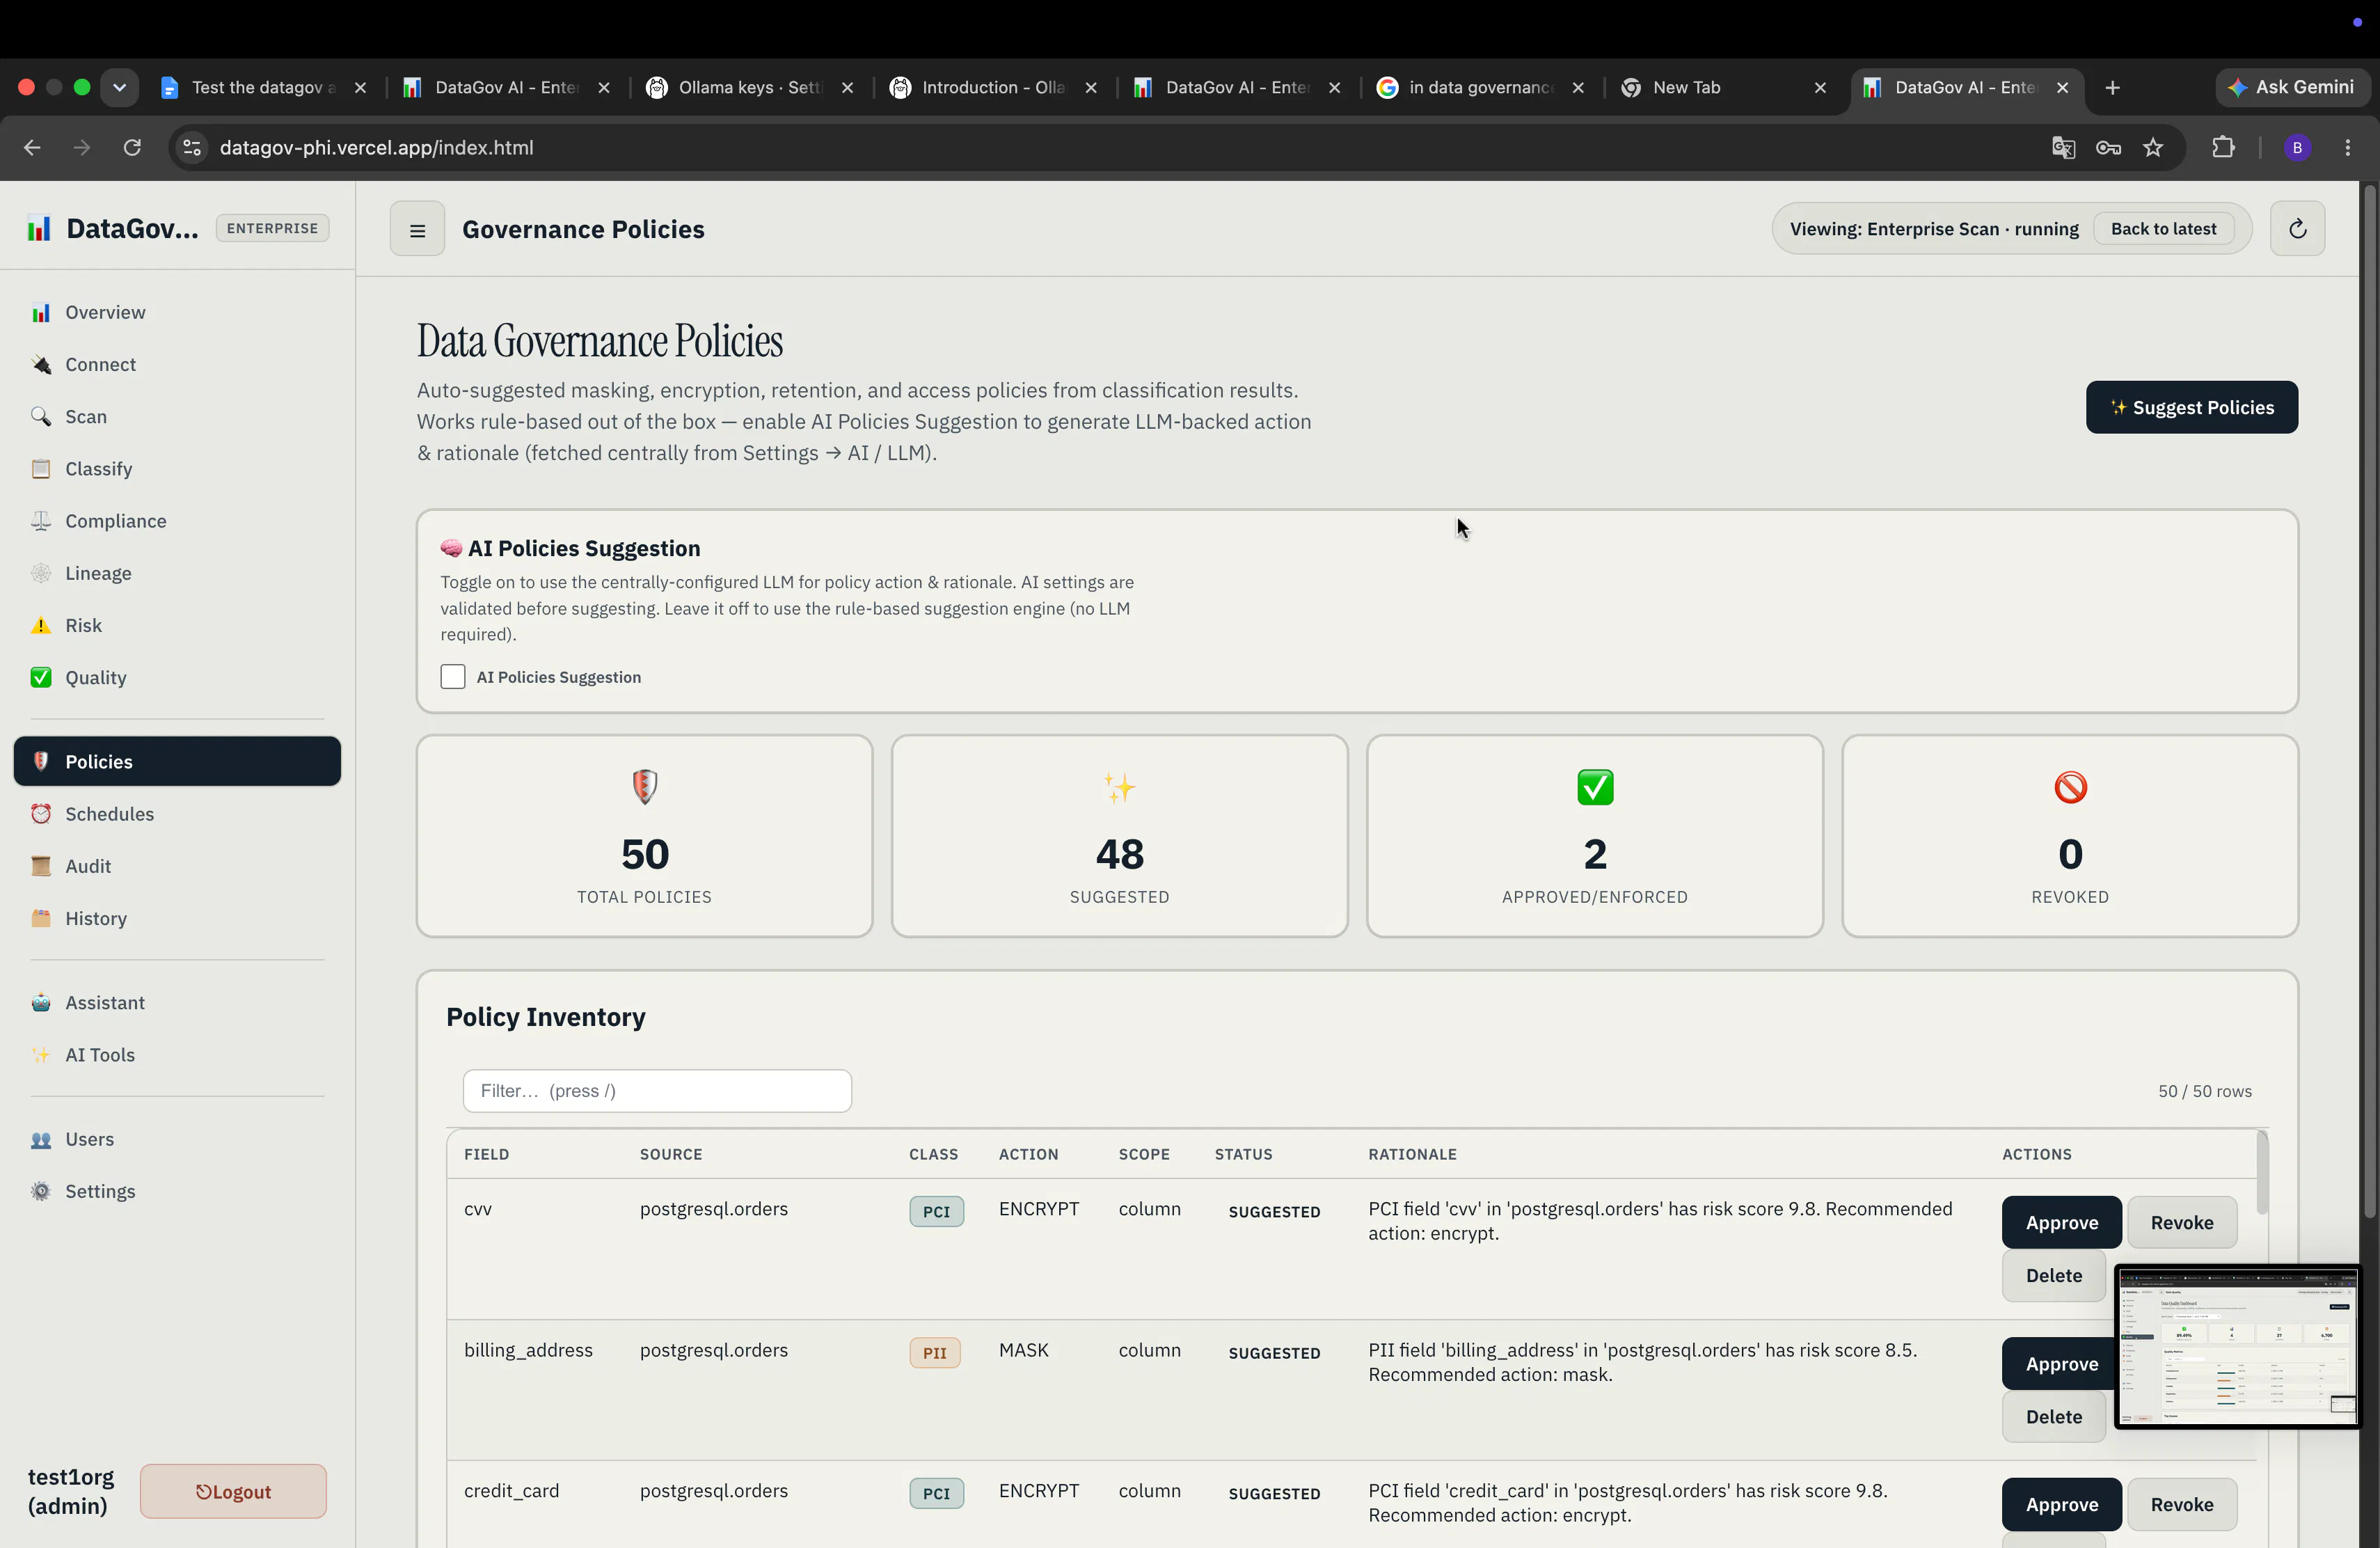Viewport: 2380px width, 1548px height.
Task: Open the Chrome three-dot menu
Action: coord(2348,148)
